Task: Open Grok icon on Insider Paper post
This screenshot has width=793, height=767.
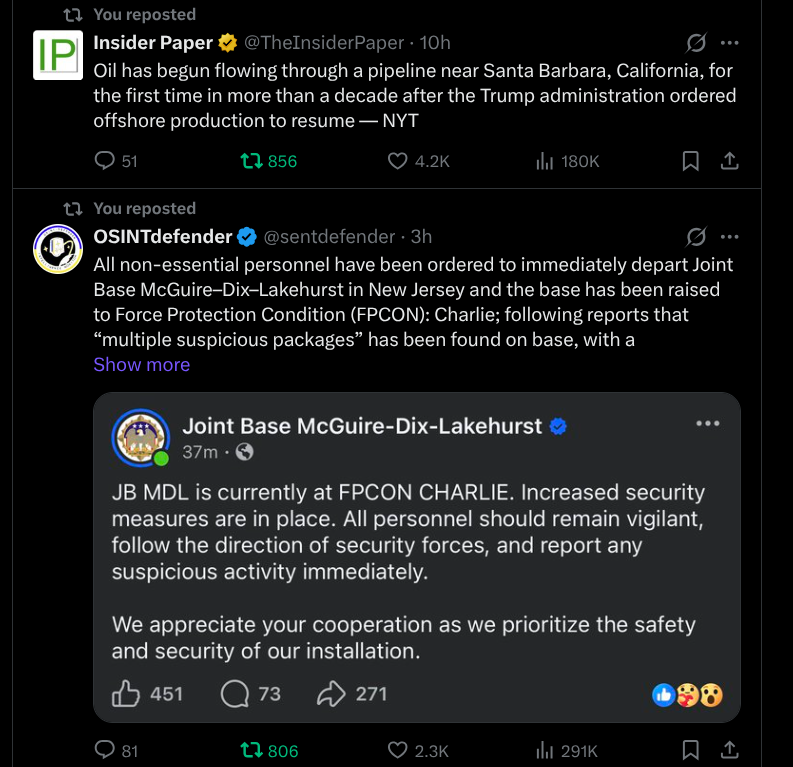Action: pyautogui.click(x=696, y=43)
